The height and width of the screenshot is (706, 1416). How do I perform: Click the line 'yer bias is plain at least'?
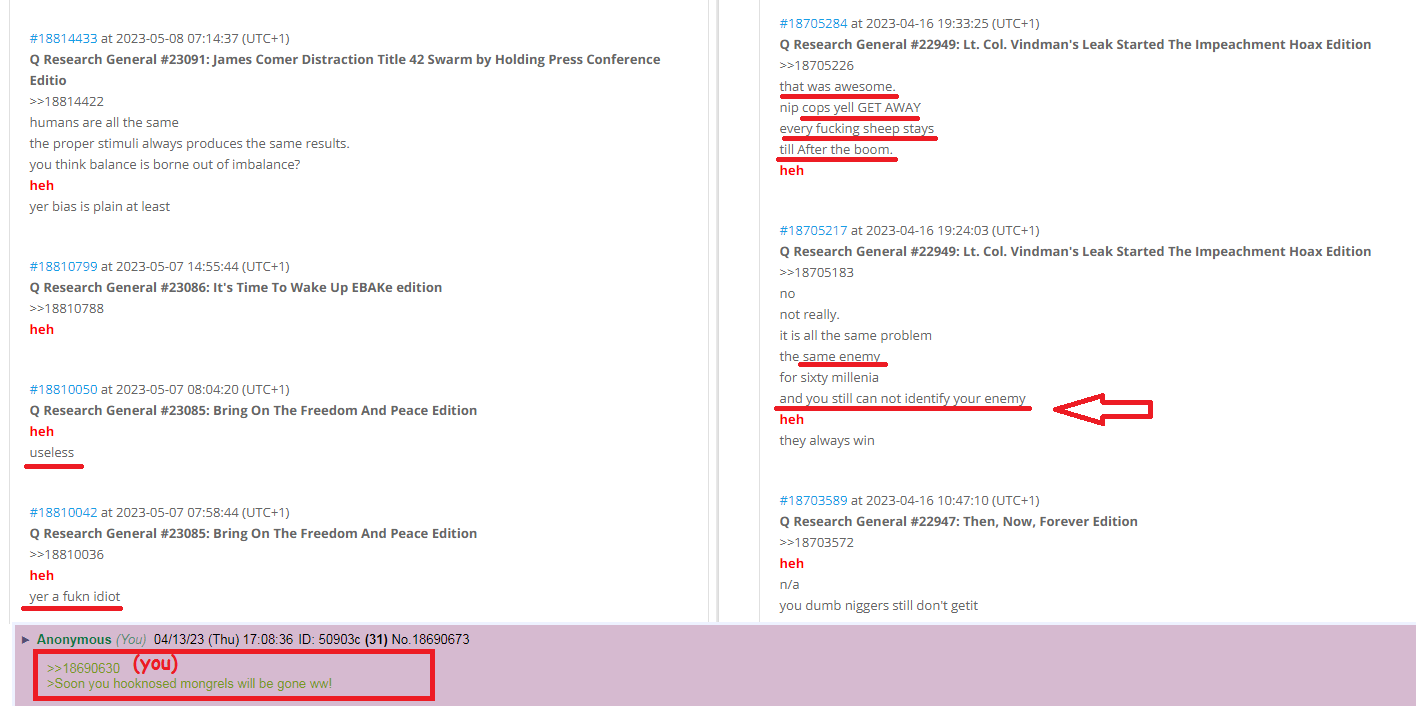pyautogui.click(x=100, y=207)
